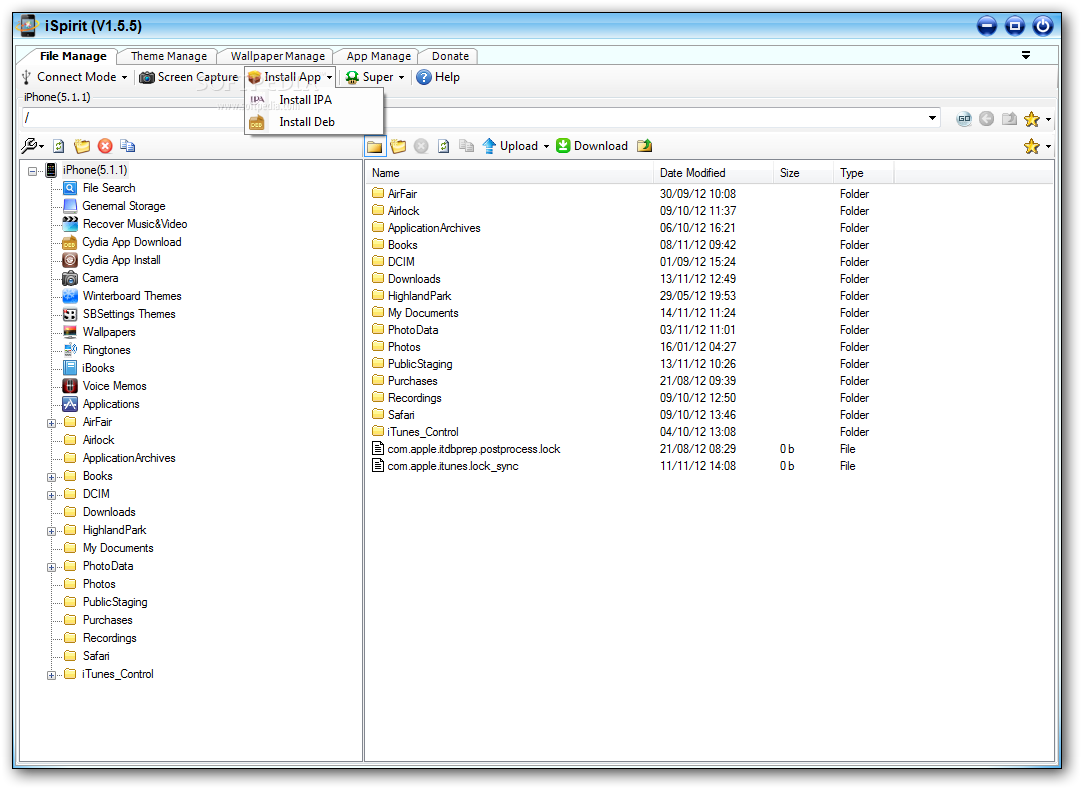Select com.apple.itunes.lock_sync in the file list
Viewport: 1082px width, 789px height.
(x=452, y=466)
